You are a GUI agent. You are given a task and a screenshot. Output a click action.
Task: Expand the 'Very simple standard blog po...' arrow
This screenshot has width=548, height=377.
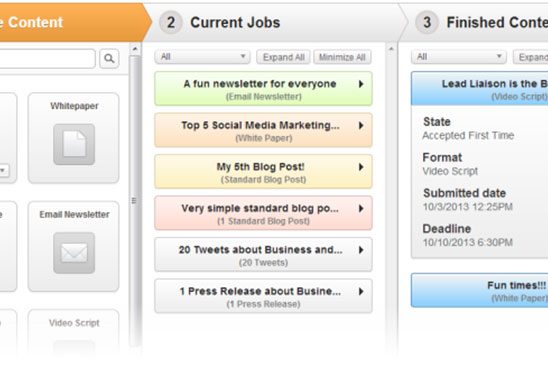361,209
